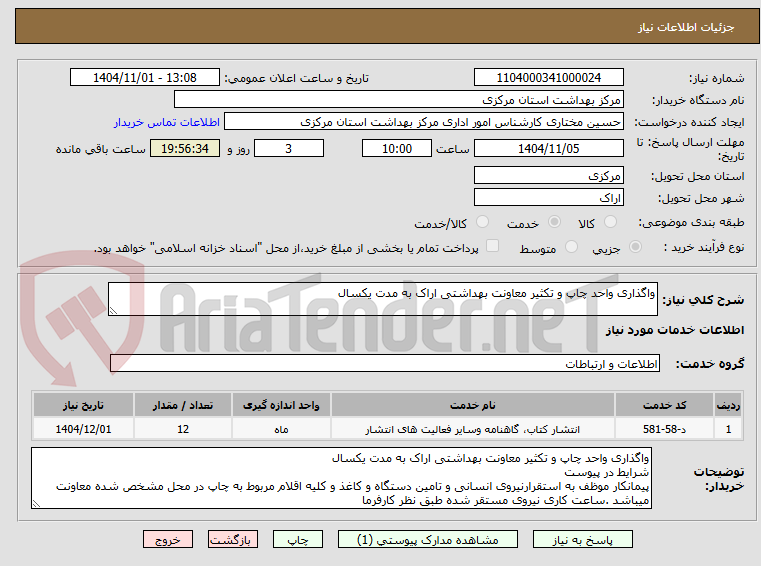Click the delivery city field 'اراک'
Screen dimensions: 761x566
(x=548, y=198)
